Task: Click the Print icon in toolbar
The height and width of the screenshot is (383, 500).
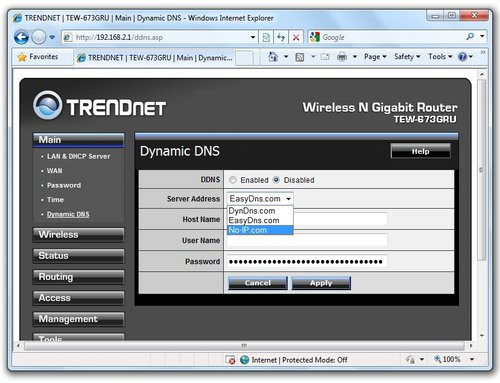Action: [342, 57]
